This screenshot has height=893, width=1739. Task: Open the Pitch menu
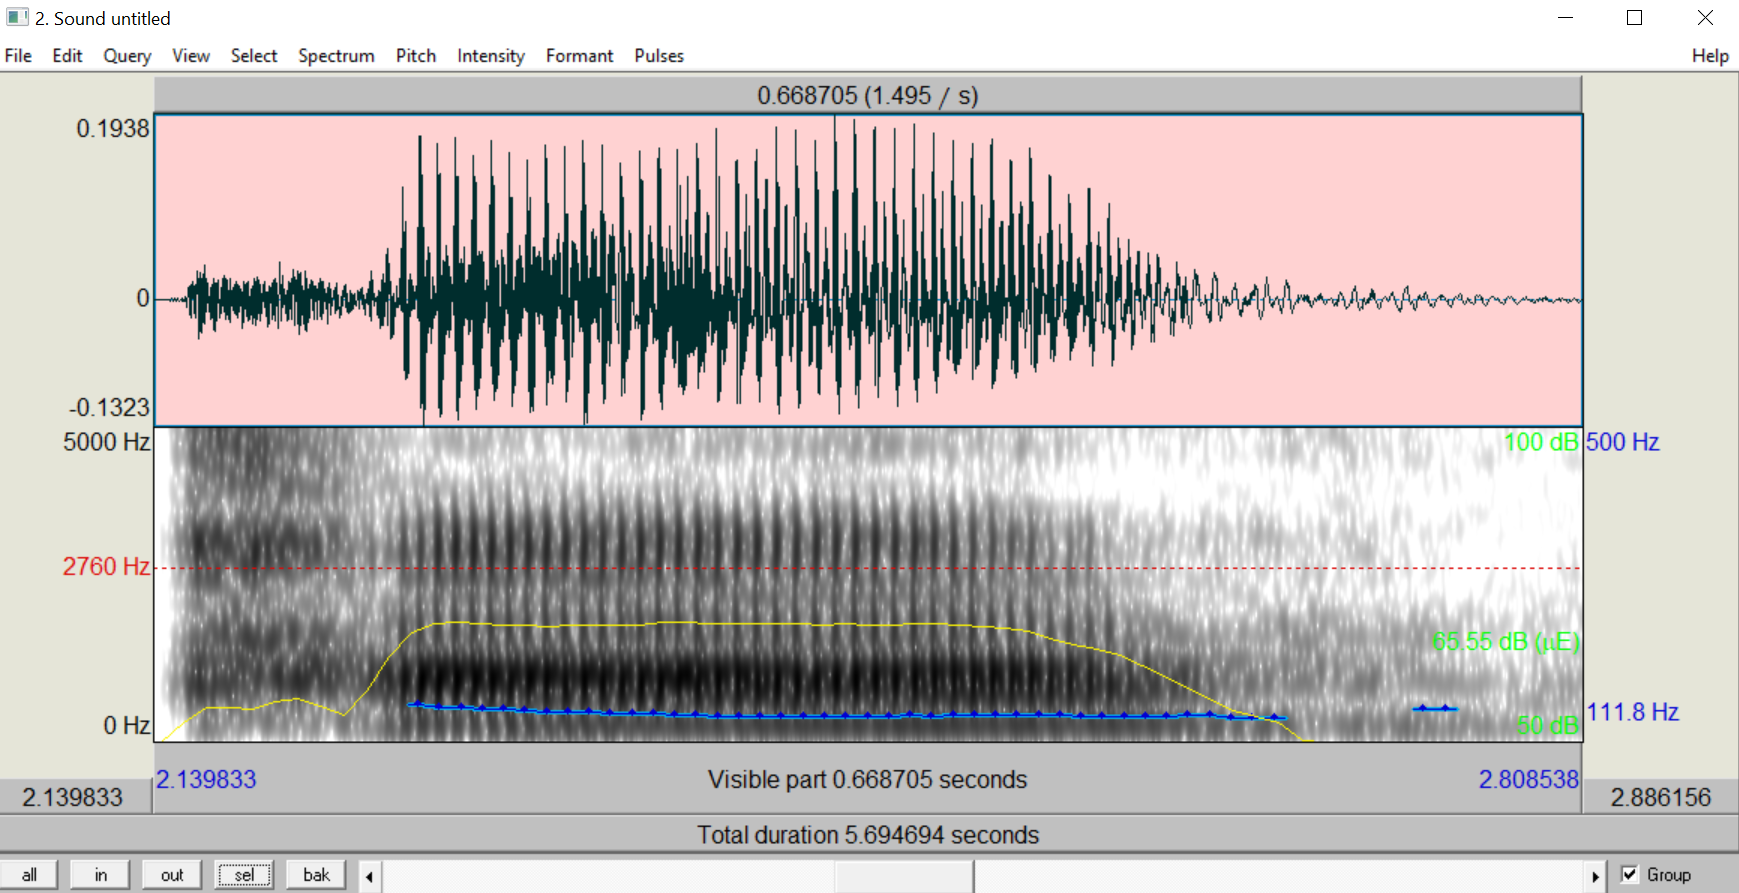tap(416, 56)
